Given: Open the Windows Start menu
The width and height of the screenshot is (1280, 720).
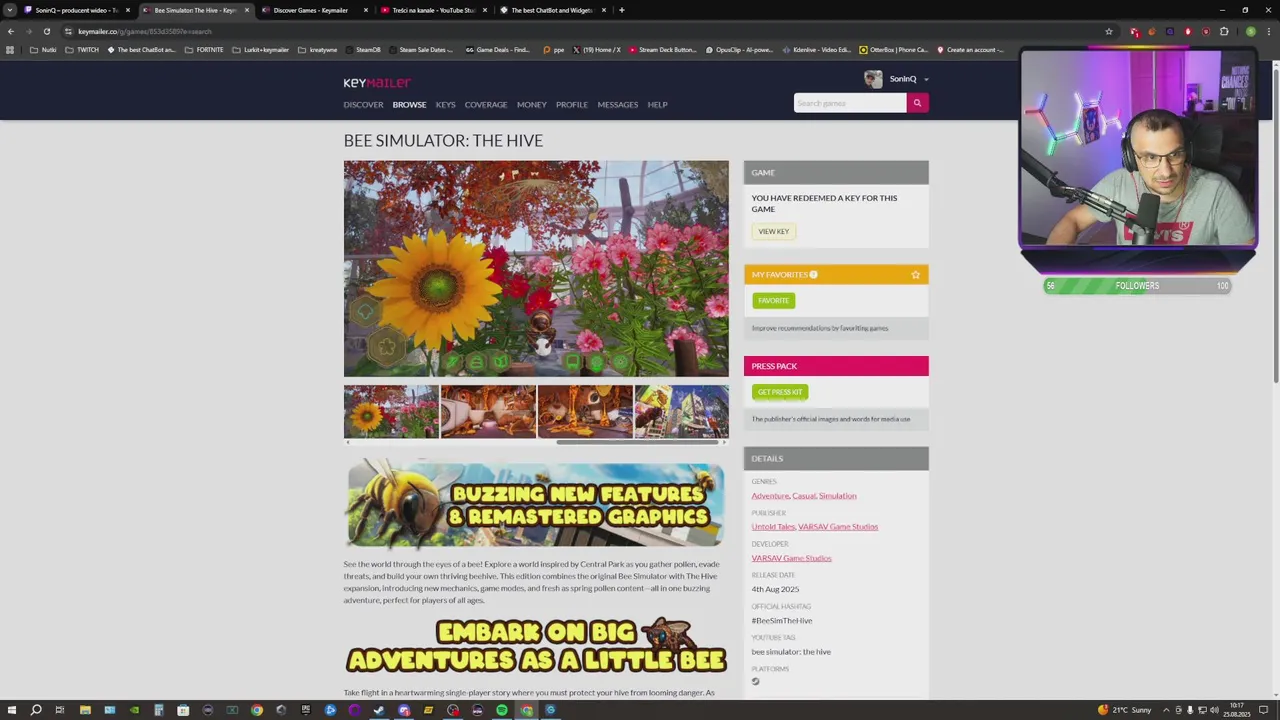Looking at the screenshot, I should click(11, 710).
